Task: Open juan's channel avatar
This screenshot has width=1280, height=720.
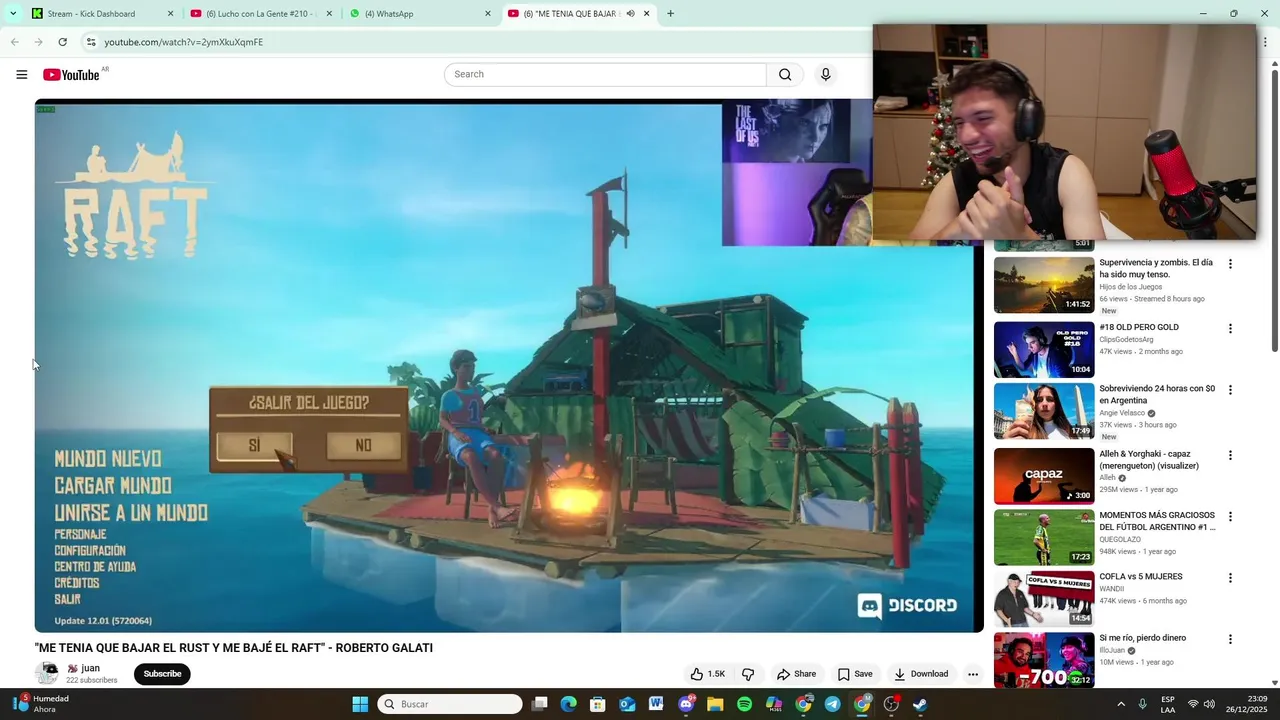Action: click(x=47, y=673)
